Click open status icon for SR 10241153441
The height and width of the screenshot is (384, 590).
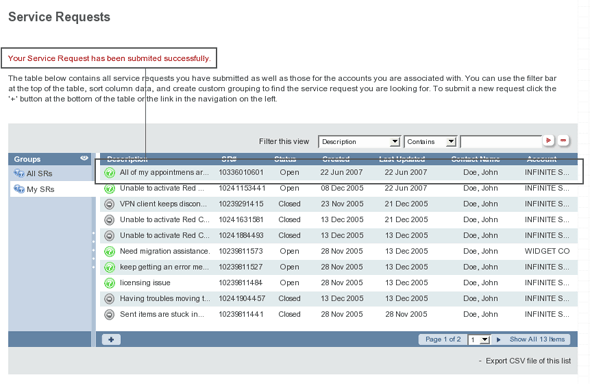point(109,188)
